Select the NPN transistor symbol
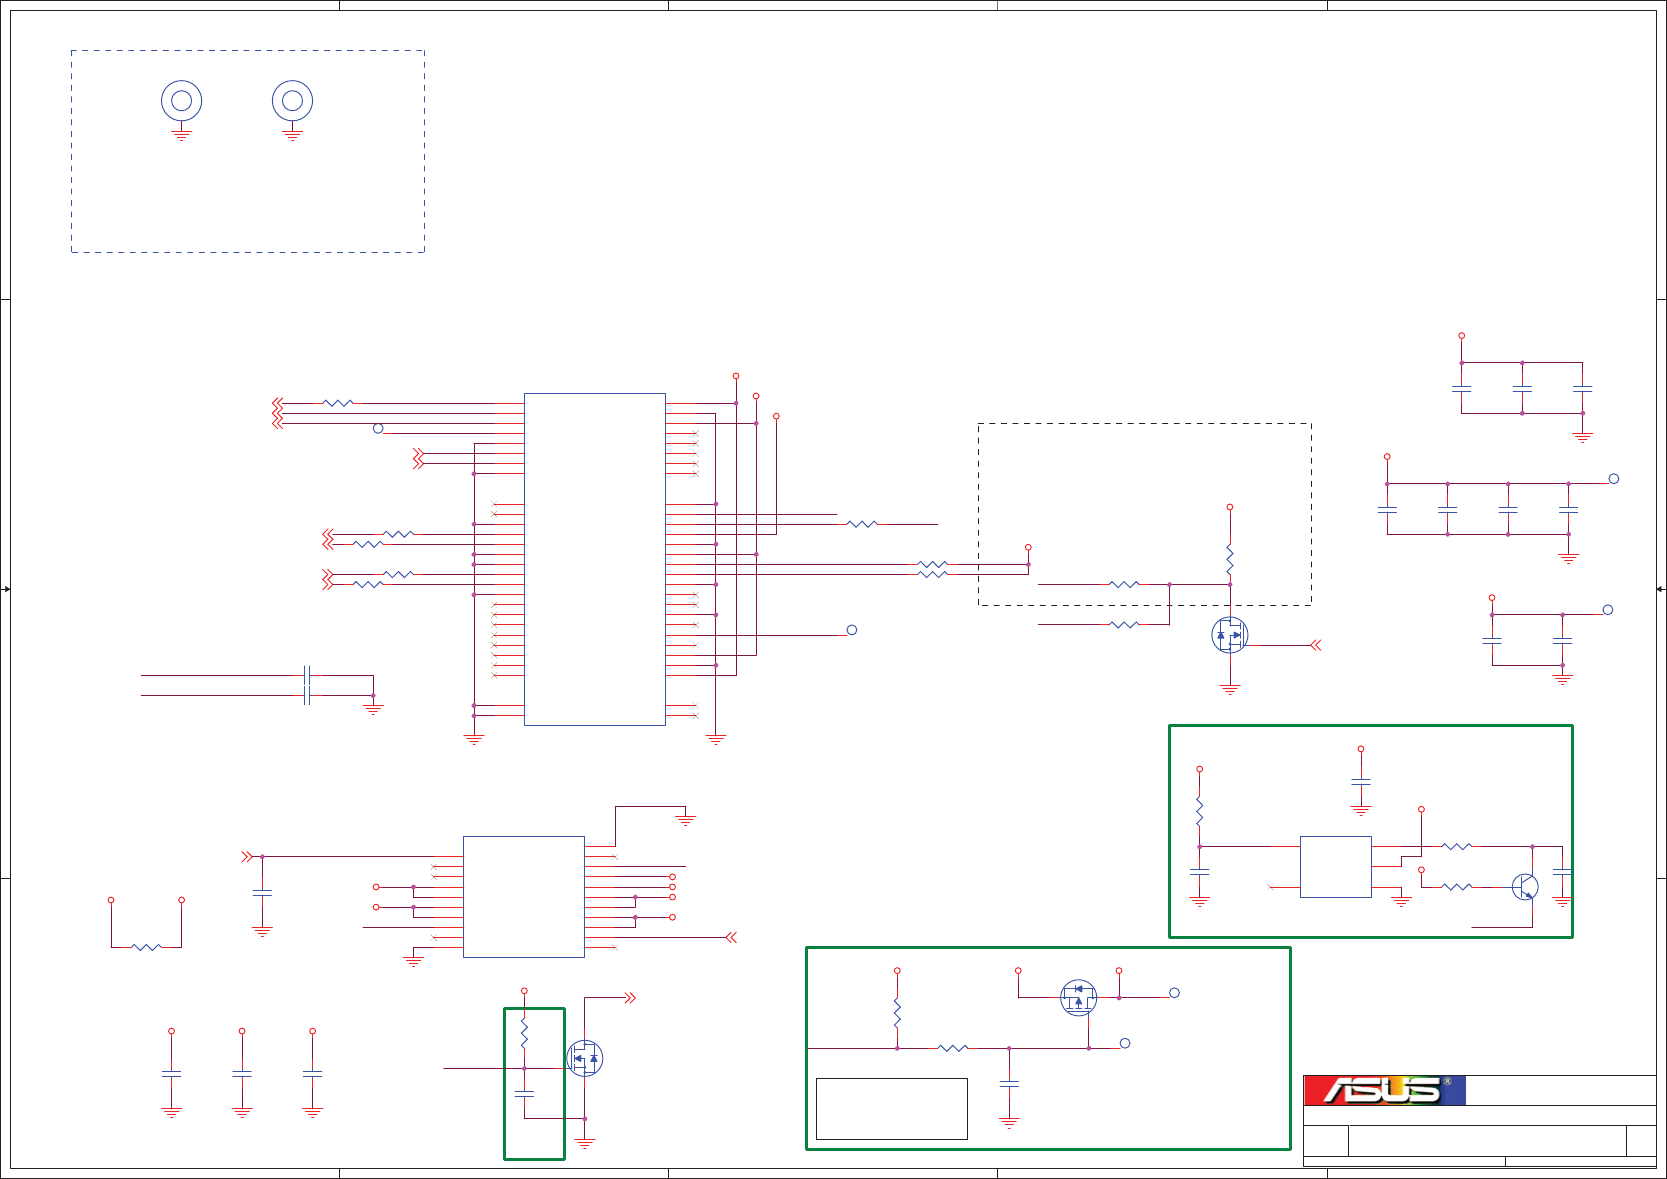 click(1525, 886)
